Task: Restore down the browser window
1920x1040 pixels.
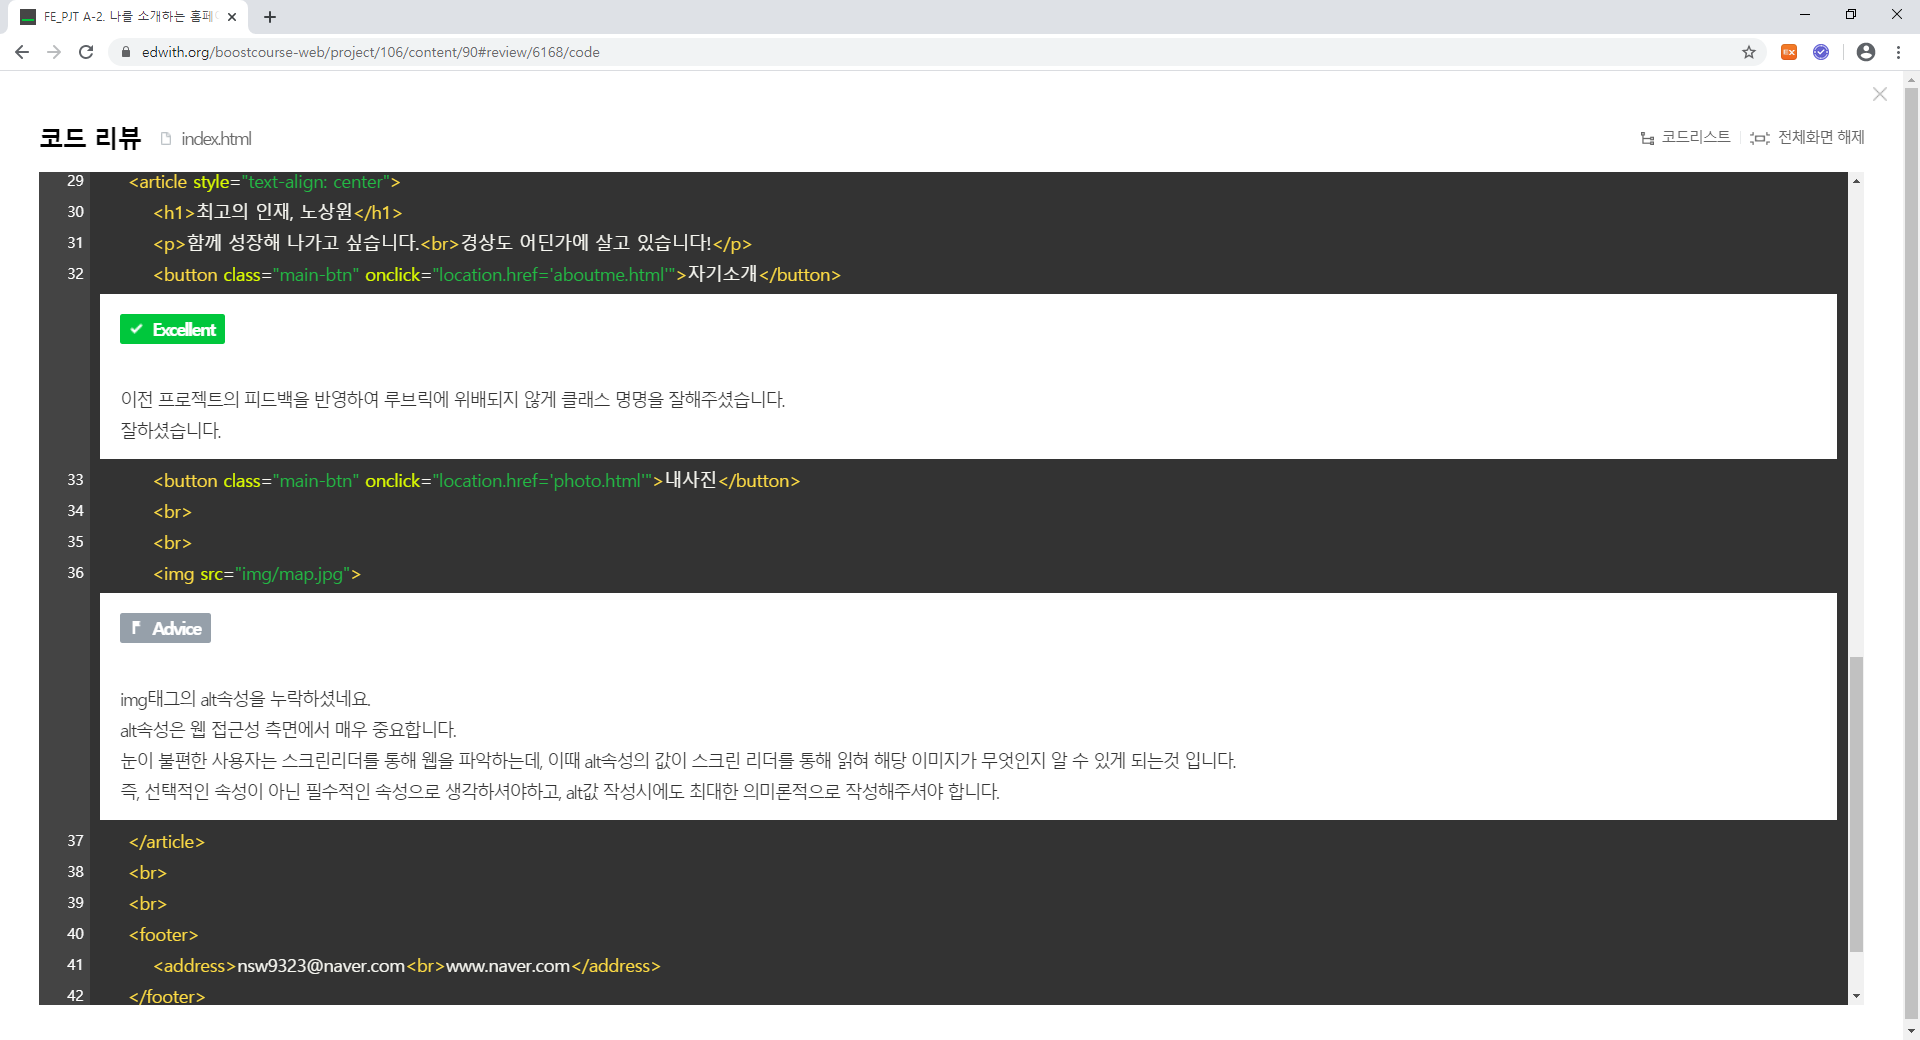Action: [1851, 14]
